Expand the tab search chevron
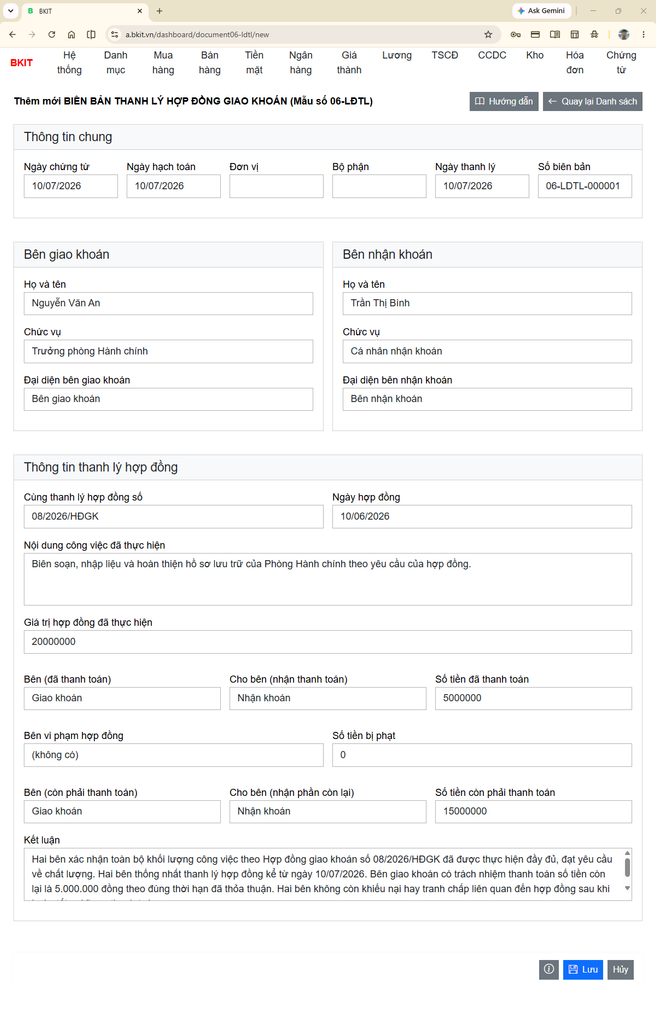The width and height of the screenshot is (656, 1024). [x=10, y=11]
